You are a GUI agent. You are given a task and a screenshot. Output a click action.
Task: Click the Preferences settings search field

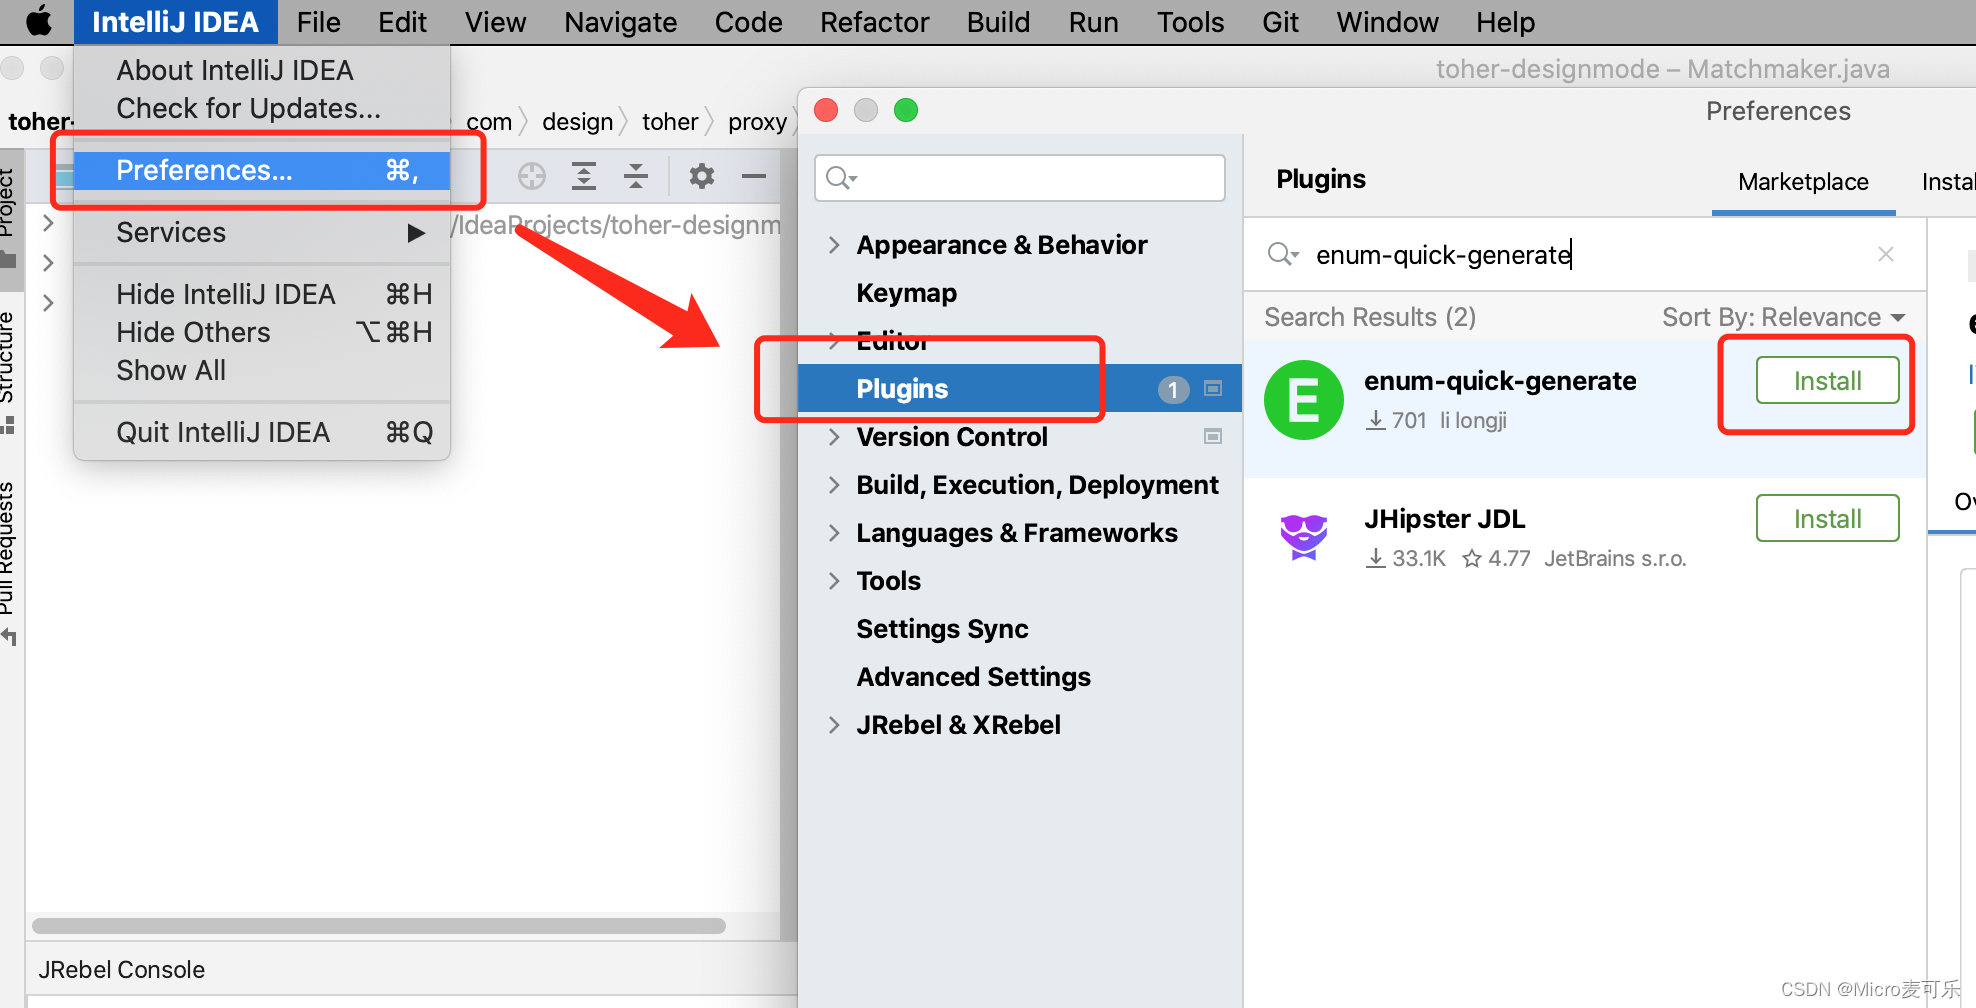point(1020,178)
